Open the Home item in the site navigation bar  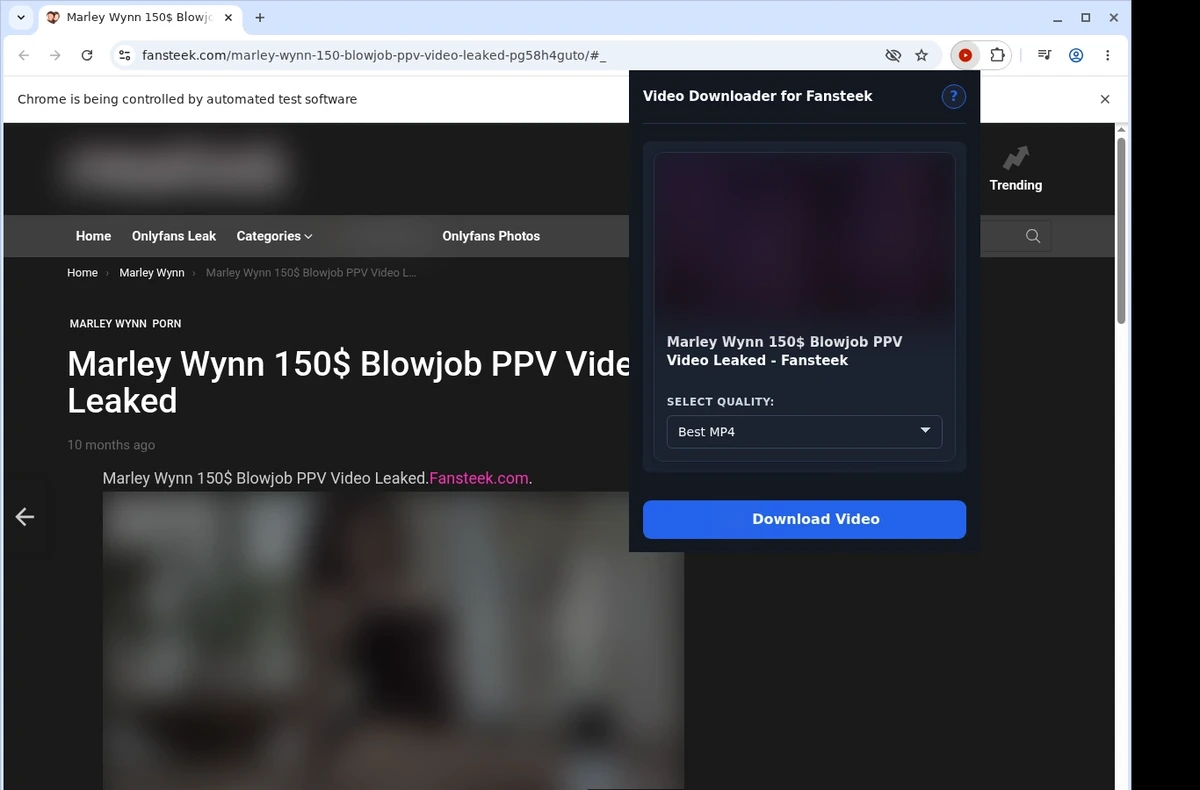pos(93,236)
